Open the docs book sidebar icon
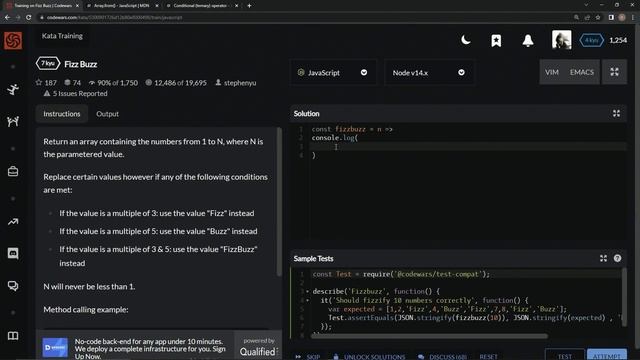This screenshot has width=640, height=360. point(13,336)
